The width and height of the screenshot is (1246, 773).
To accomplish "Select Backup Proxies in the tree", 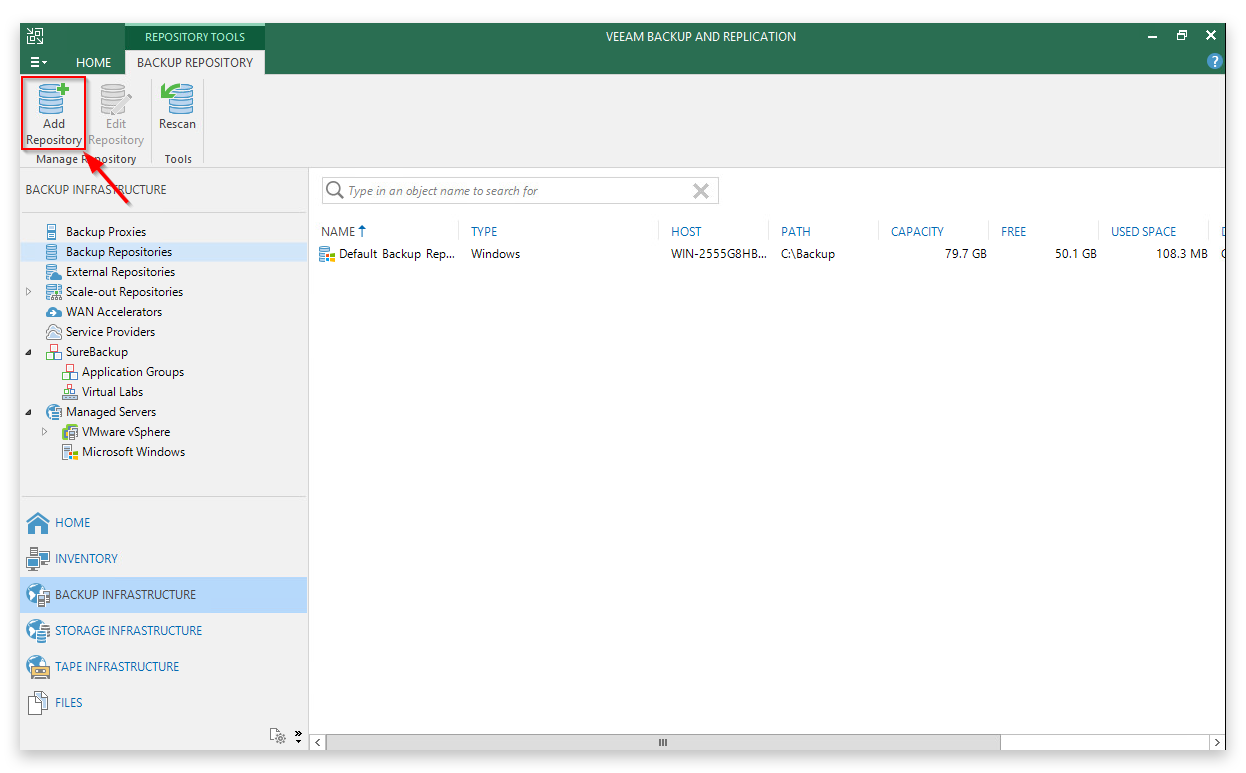I will pos(106,232).
